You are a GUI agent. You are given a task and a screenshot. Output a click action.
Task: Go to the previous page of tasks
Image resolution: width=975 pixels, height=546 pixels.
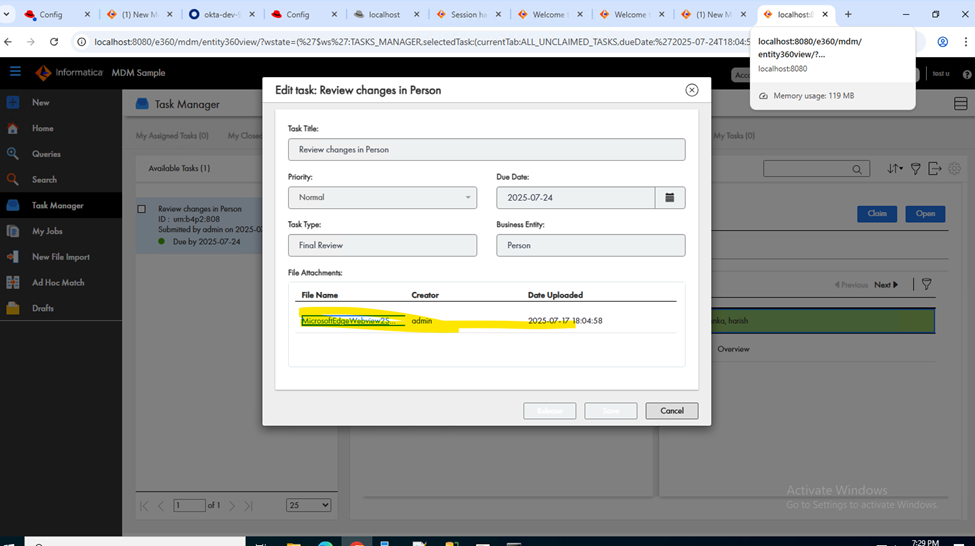pos(161,506)
